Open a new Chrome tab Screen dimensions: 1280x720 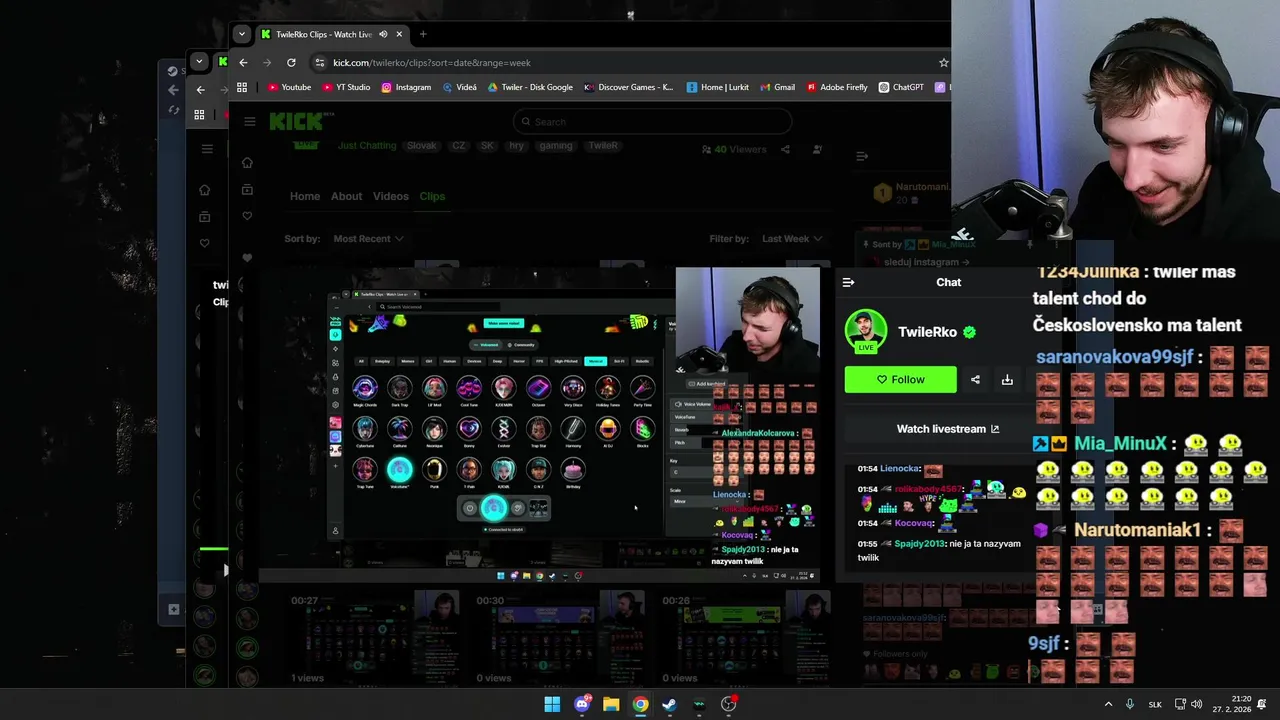click(x=423, y=34)
